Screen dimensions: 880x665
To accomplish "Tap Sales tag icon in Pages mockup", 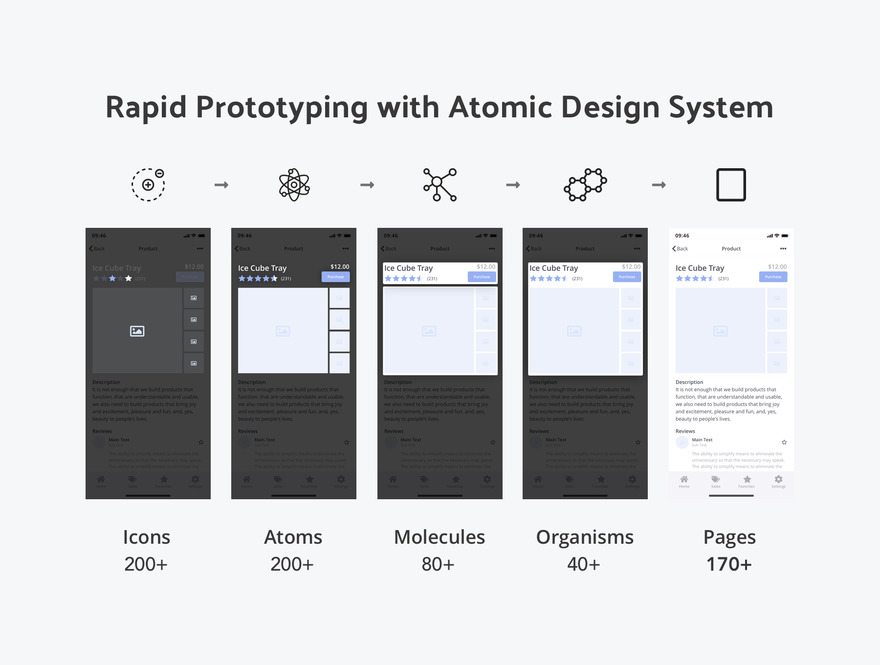I will coord(716,479).
